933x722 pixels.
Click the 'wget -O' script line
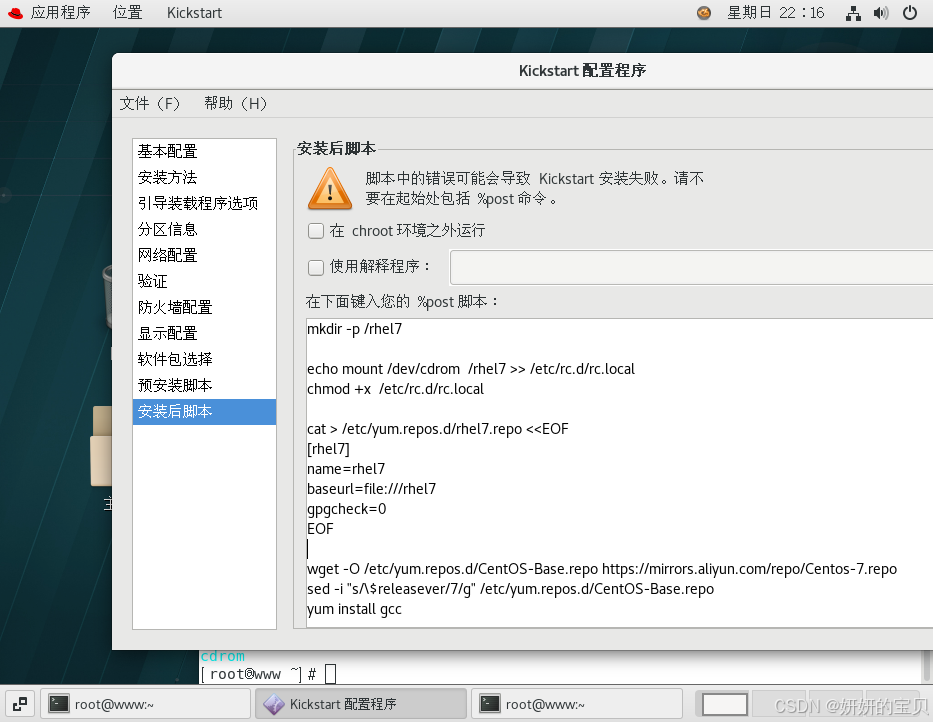tap(602, 569)
